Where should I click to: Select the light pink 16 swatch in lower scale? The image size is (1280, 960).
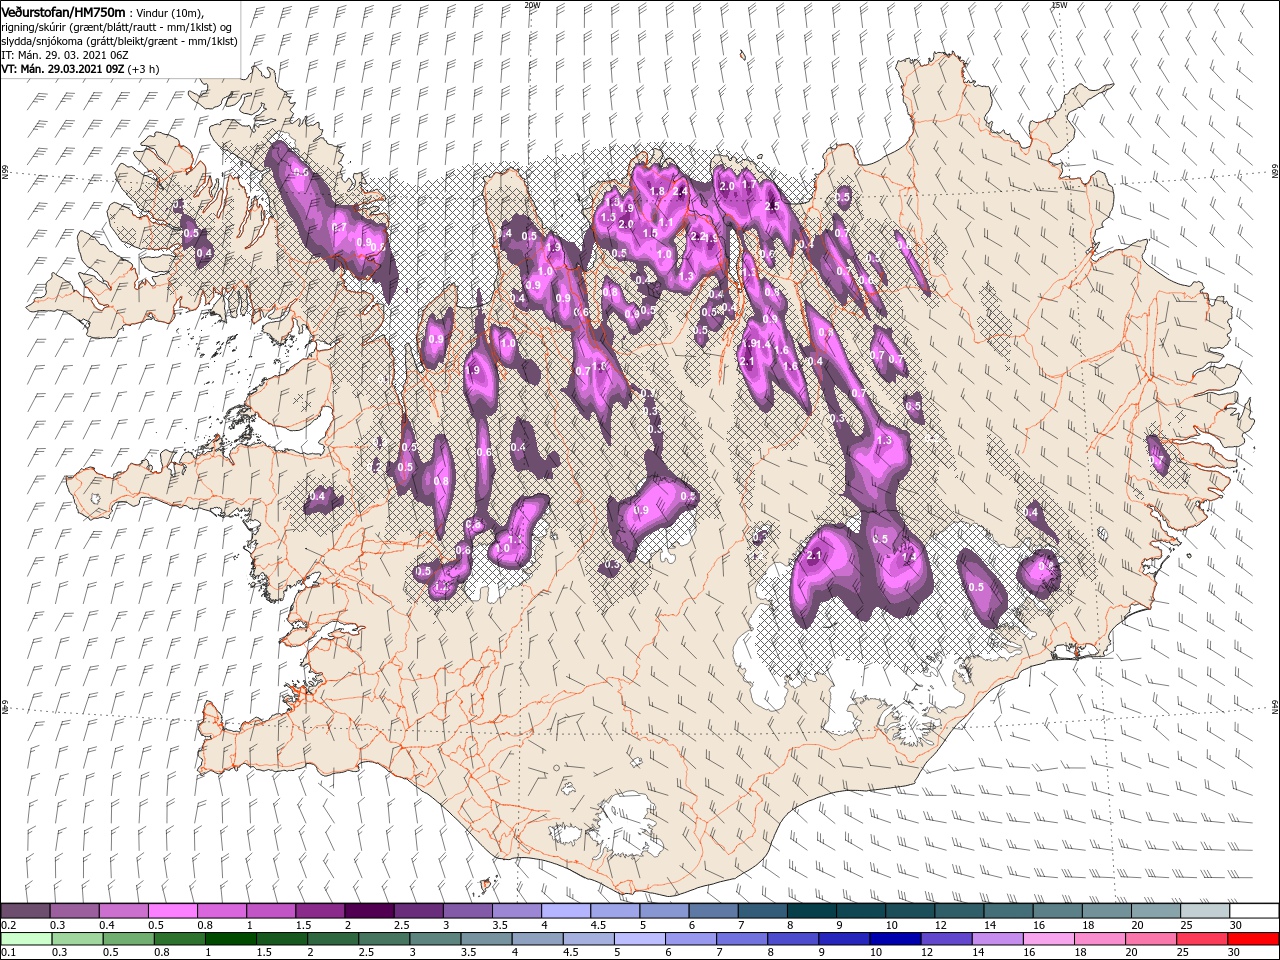tap(1047, 939)
